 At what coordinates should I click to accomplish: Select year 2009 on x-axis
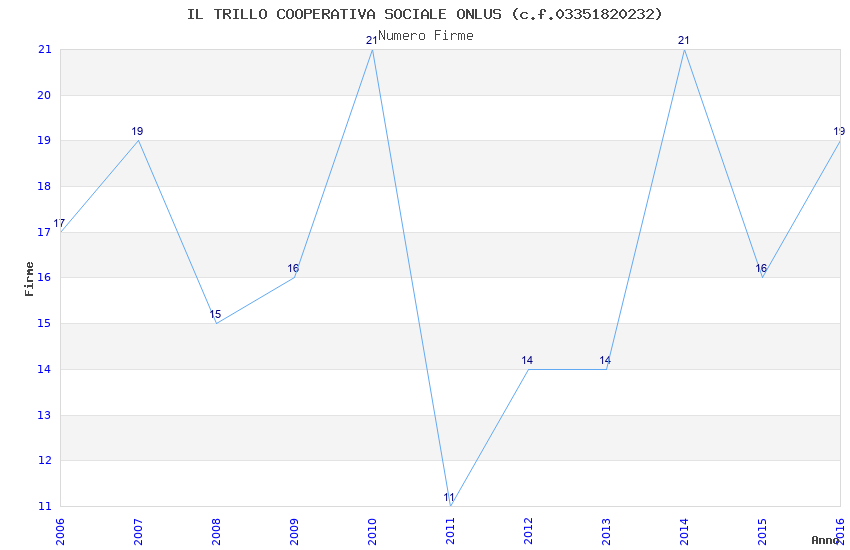pos(294,532)
